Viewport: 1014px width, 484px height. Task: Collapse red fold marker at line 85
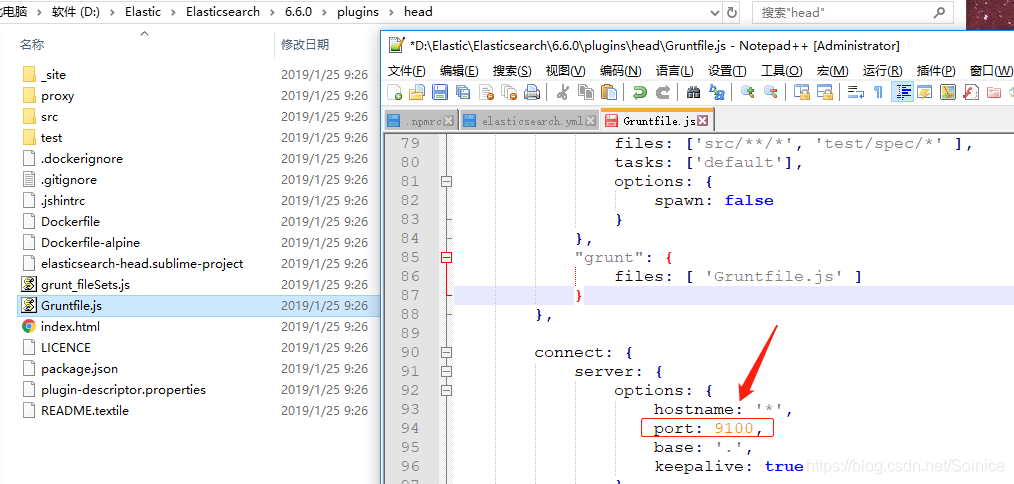pos(446,258)
